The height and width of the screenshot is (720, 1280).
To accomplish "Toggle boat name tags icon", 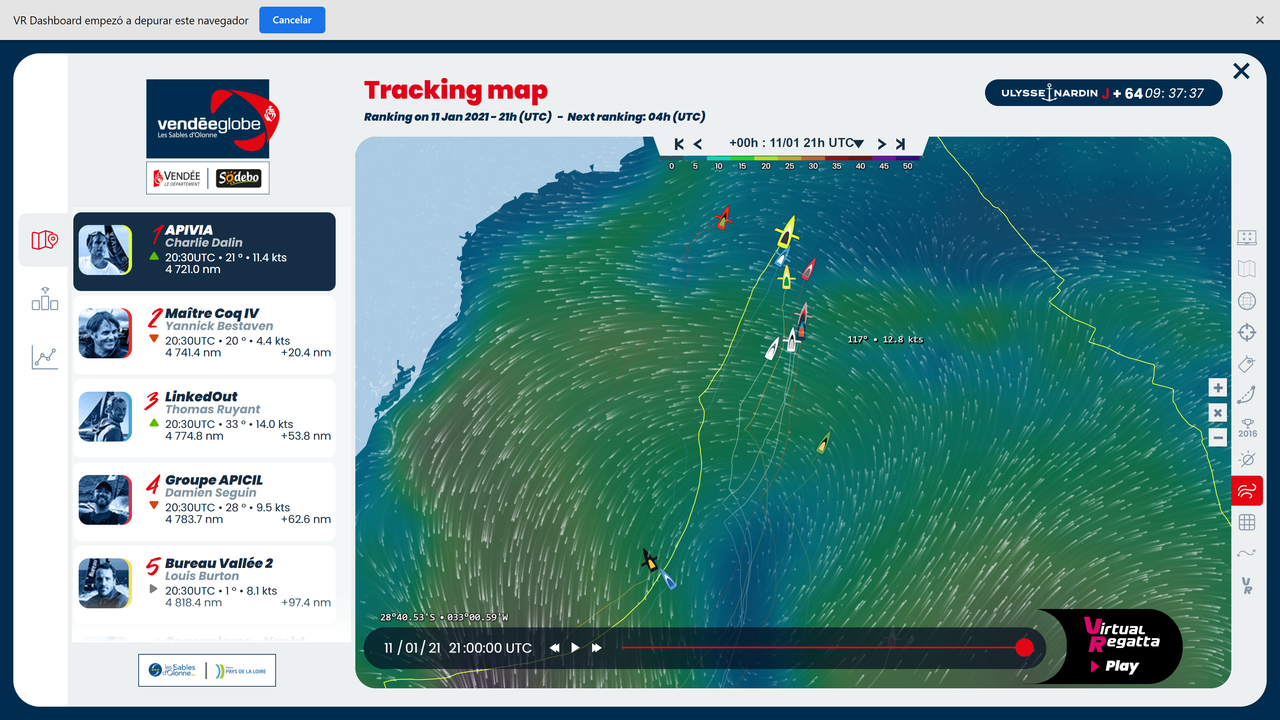I will tap(1247, 364).
